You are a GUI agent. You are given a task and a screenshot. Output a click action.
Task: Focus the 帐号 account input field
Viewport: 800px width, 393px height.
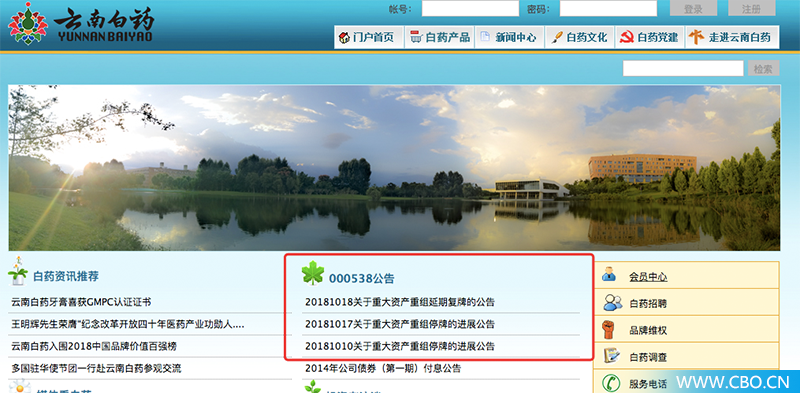pyautogui.click(x=470, y=8)
